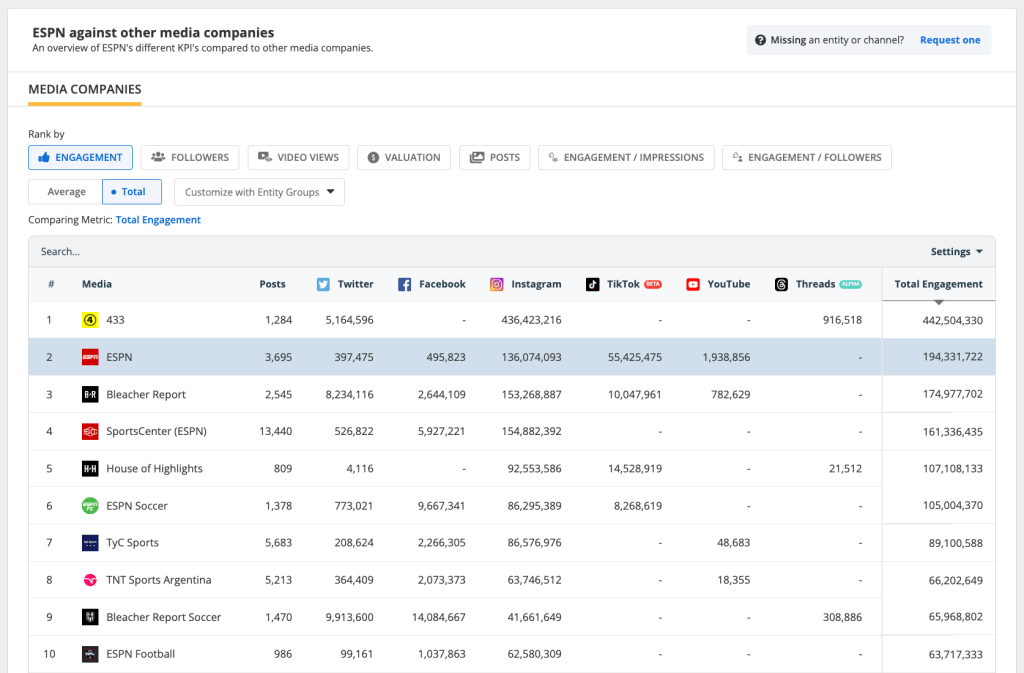The image size is (1024, 673).
Task: Click the Twitter bird icon in header
Action: pyautogui.click(x=323, y=285)
